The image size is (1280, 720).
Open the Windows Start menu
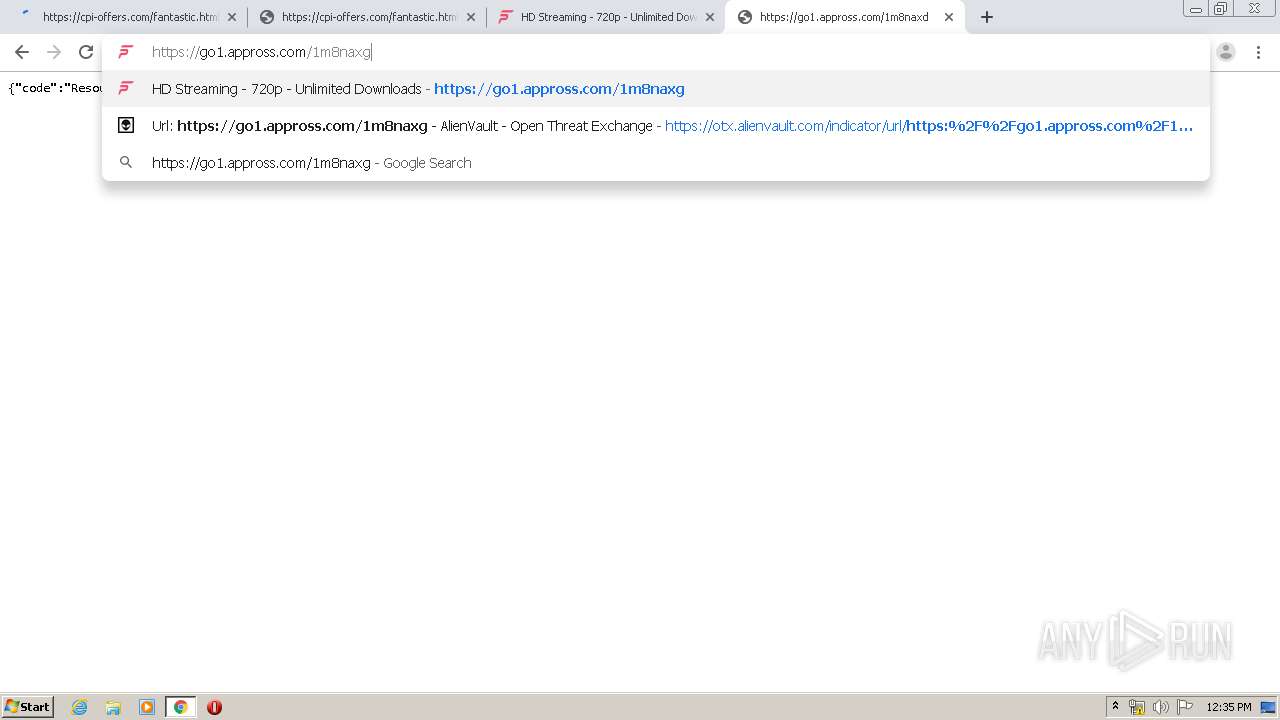[x=28, y=707]
